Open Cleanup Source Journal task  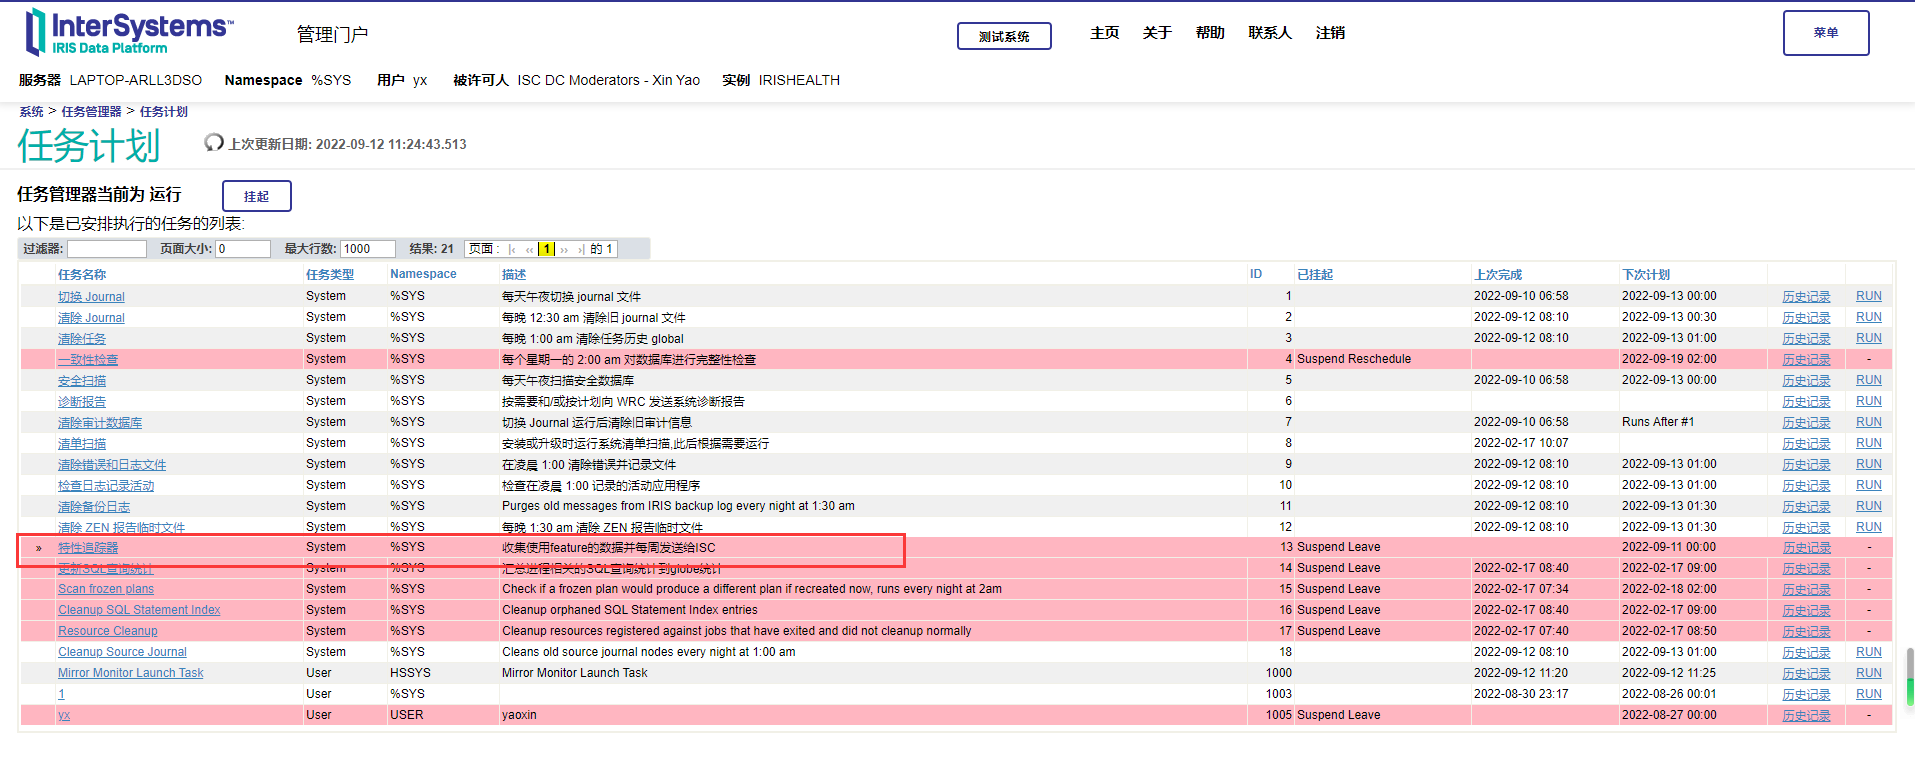(122, 652)
